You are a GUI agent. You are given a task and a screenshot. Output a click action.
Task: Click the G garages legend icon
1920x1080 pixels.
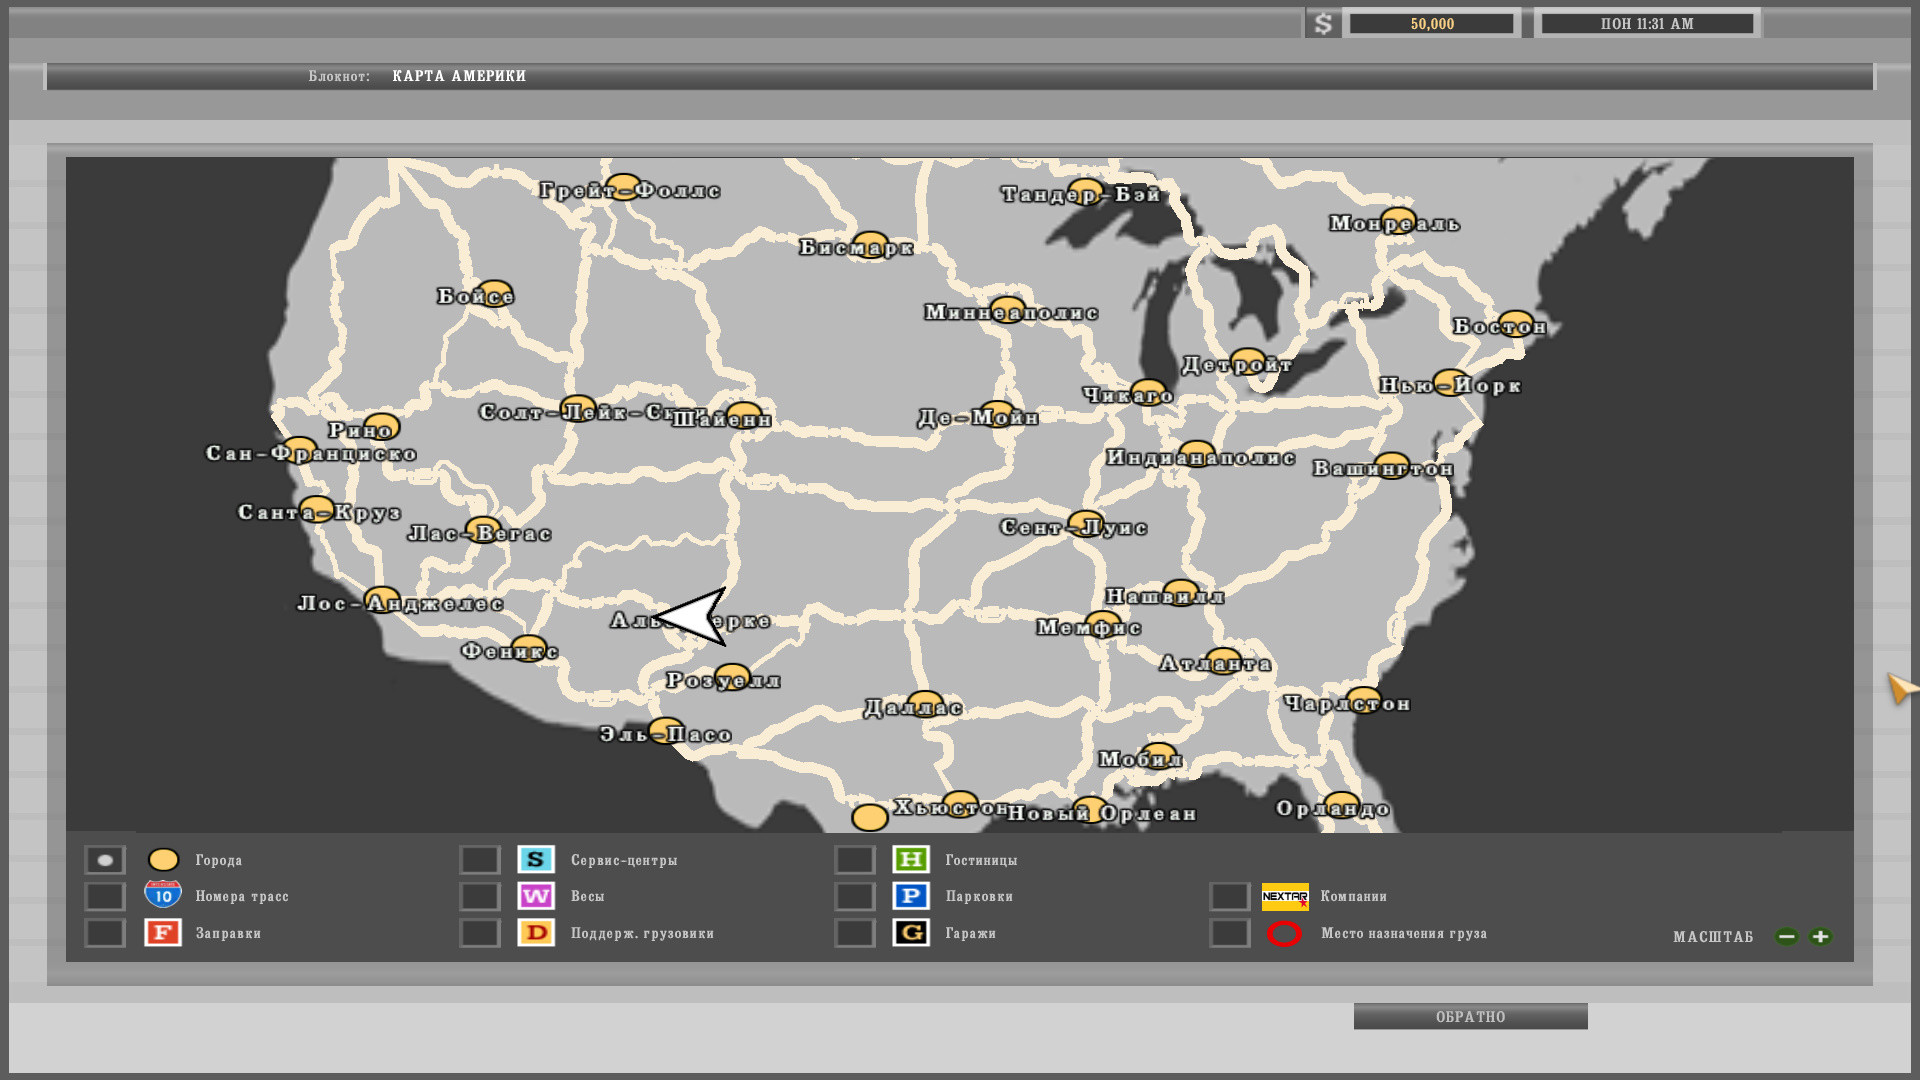click(911, 933)
